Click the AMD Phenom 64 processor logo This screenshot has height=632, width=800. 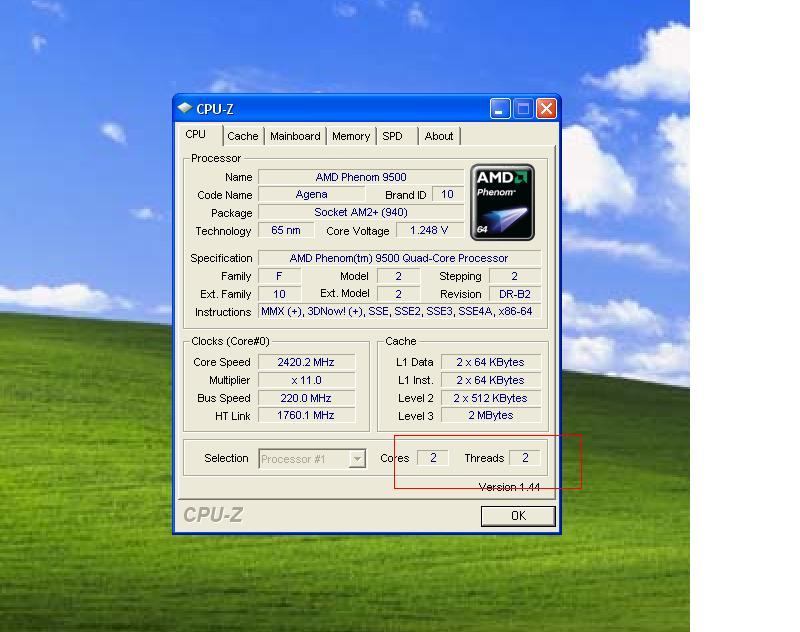click(502, 203)
